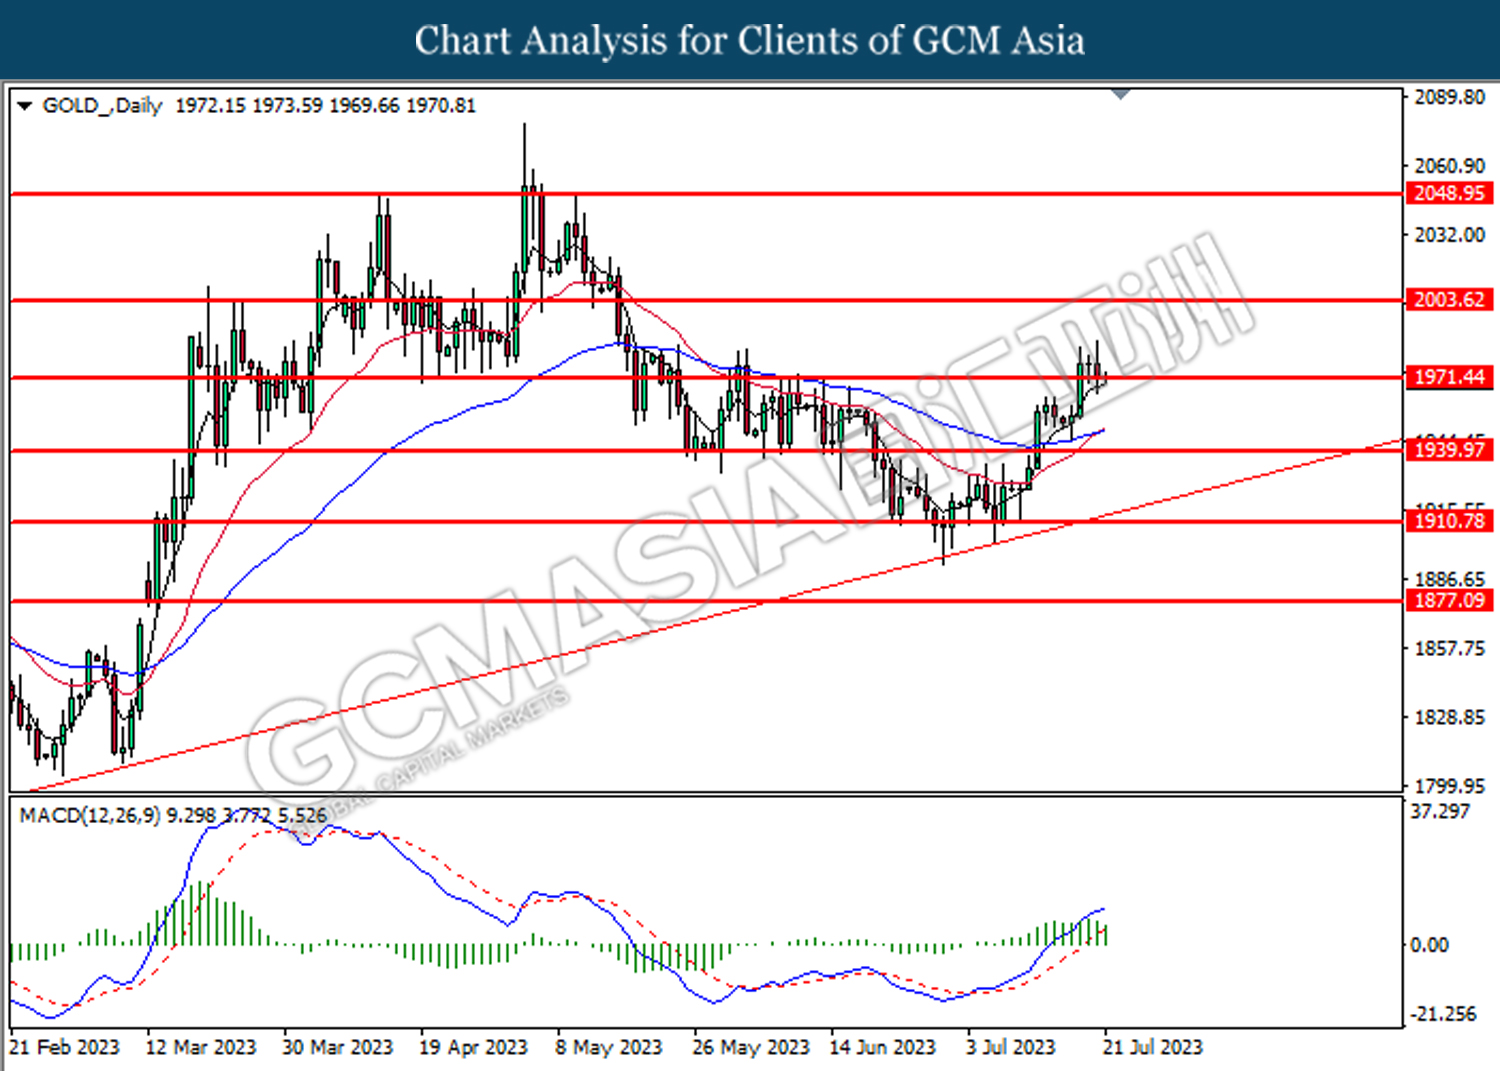
Task: Select the 1877.09 price level label
Action: pos(1449,601)
